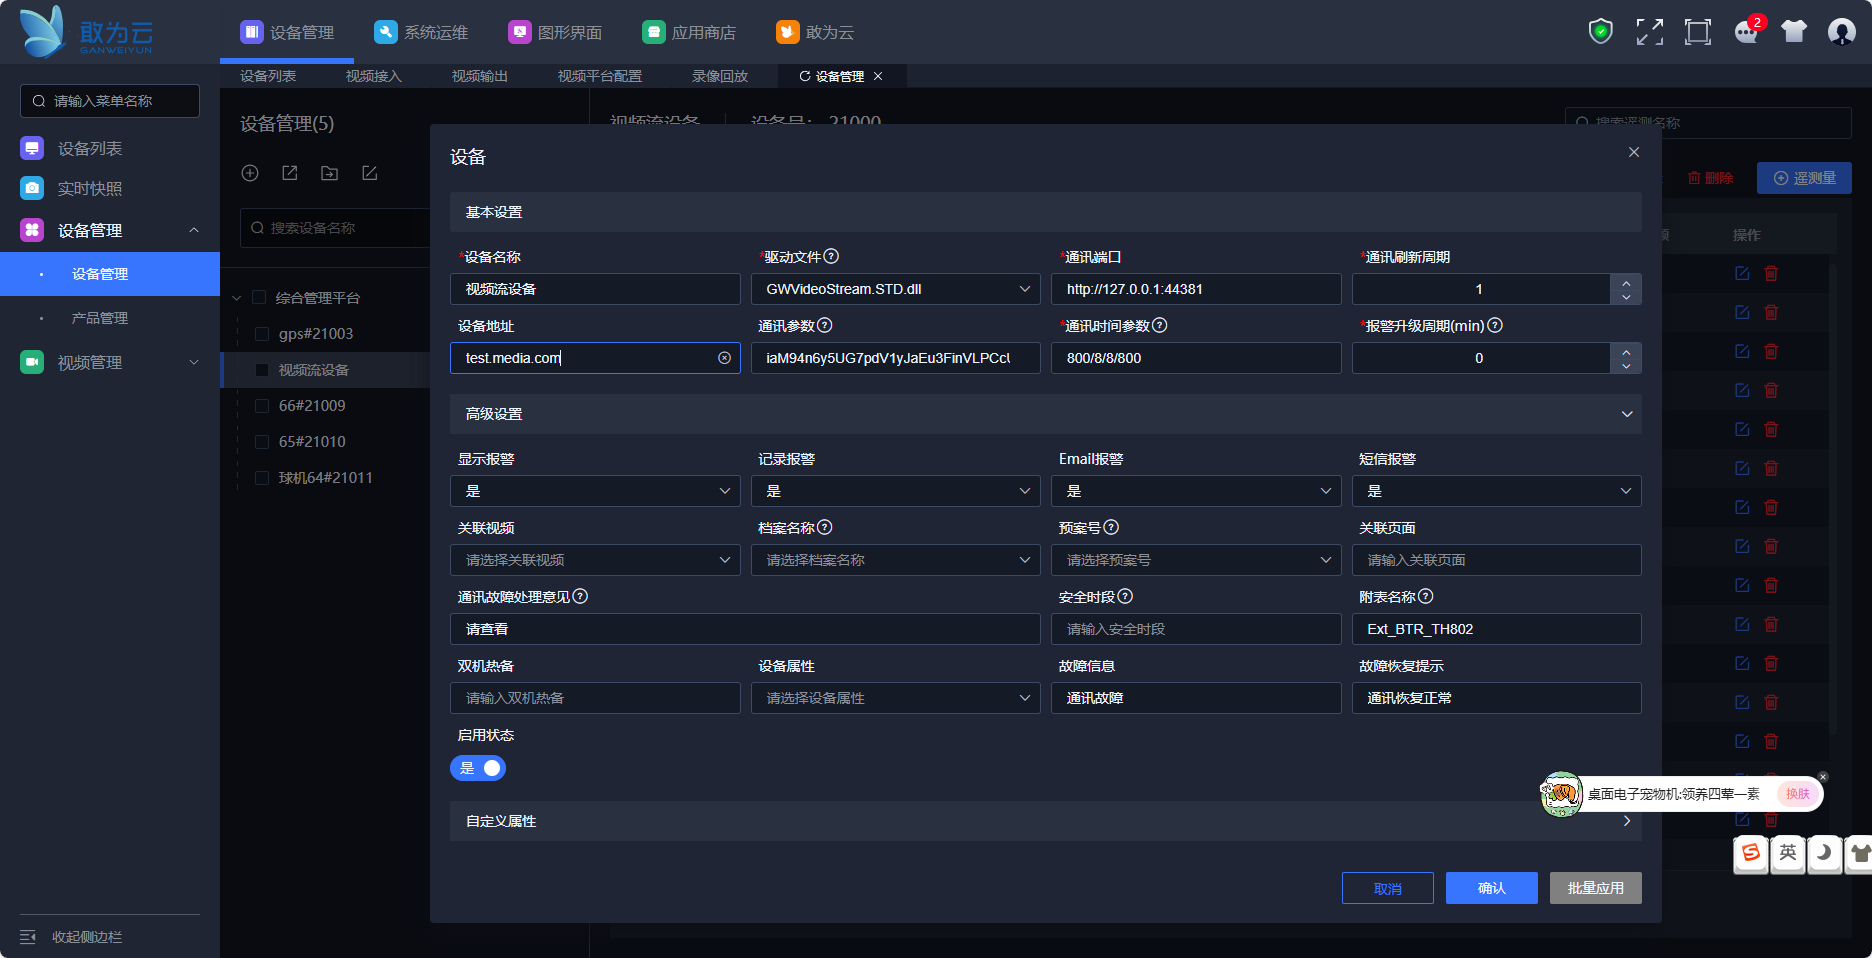The height and width of the screenshot is (958, 1872).
Task: Show help for 预案号
Action: [x=1111, y=527]
